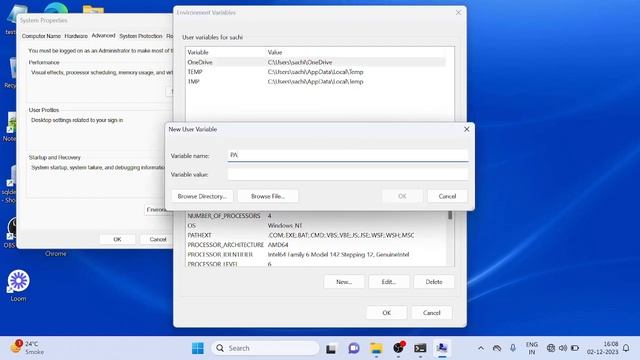Select the PATHEXT system variable row
The width and height of the screenshot is (640, 360).
[x=316, y=235]
